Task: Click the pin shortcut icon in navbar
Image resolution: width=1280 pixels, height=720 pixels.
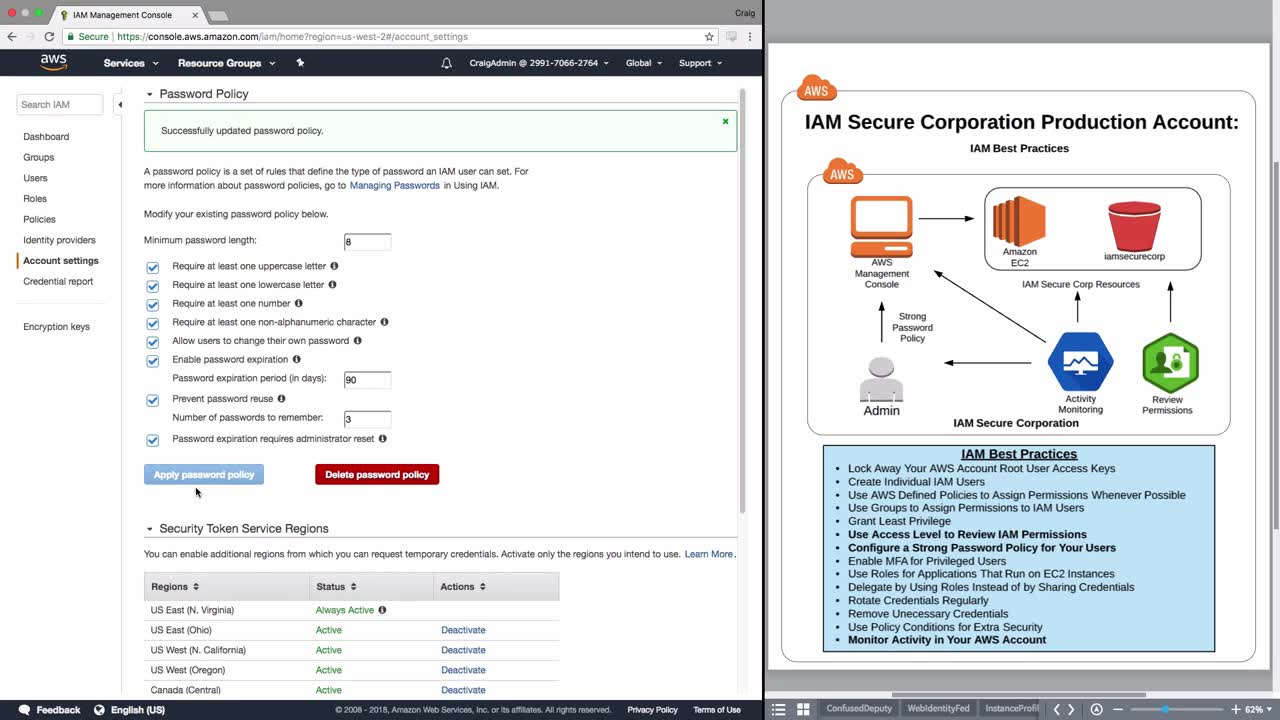Action: coord(300,63)
